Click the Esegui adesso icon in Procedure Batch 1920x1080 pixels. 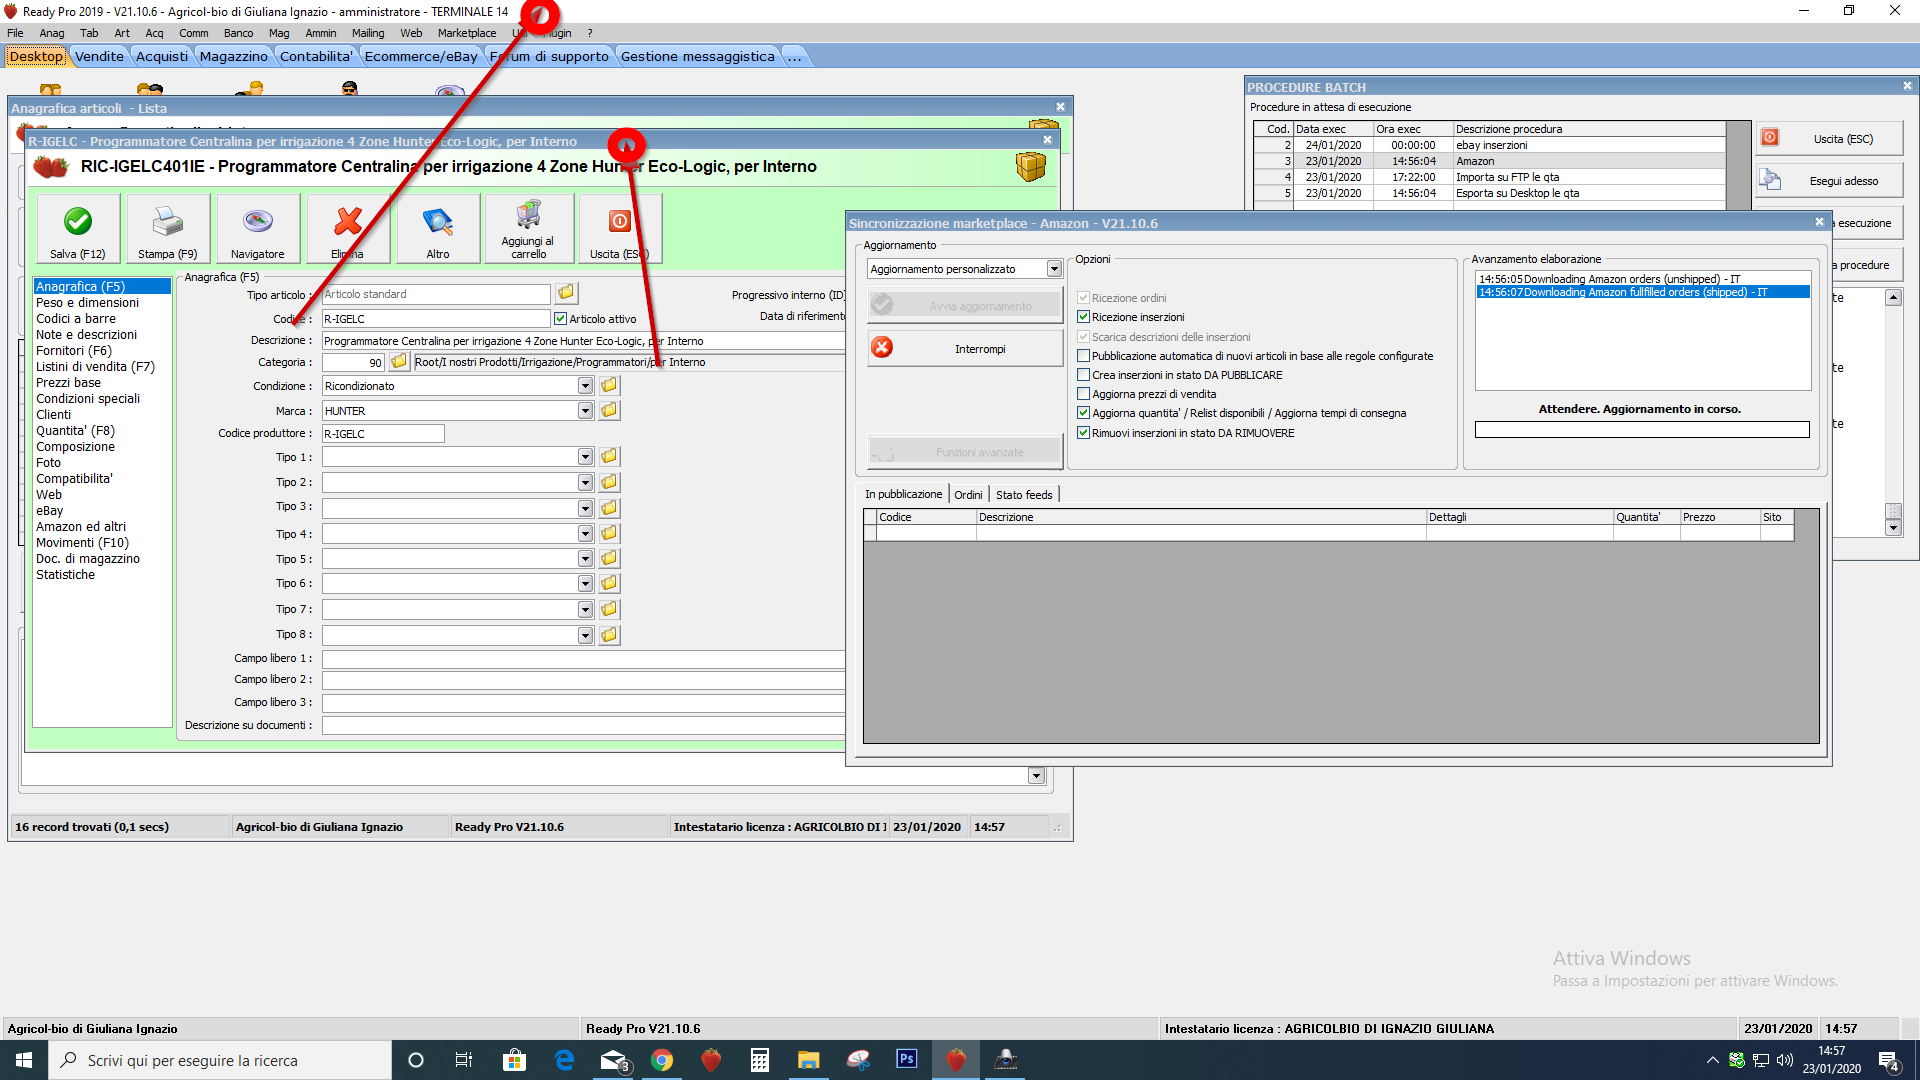coord(1771,180)
